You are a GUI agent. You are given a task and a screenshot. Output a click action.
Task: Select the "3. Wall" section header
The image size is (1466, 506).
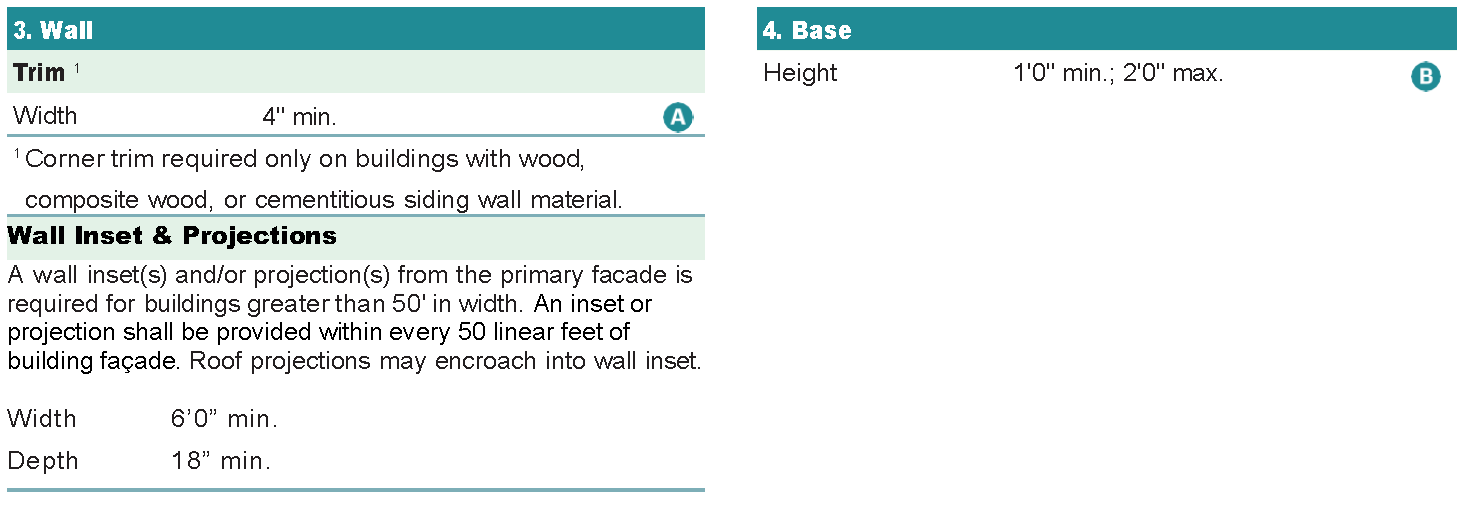click(x=53, y=30)
